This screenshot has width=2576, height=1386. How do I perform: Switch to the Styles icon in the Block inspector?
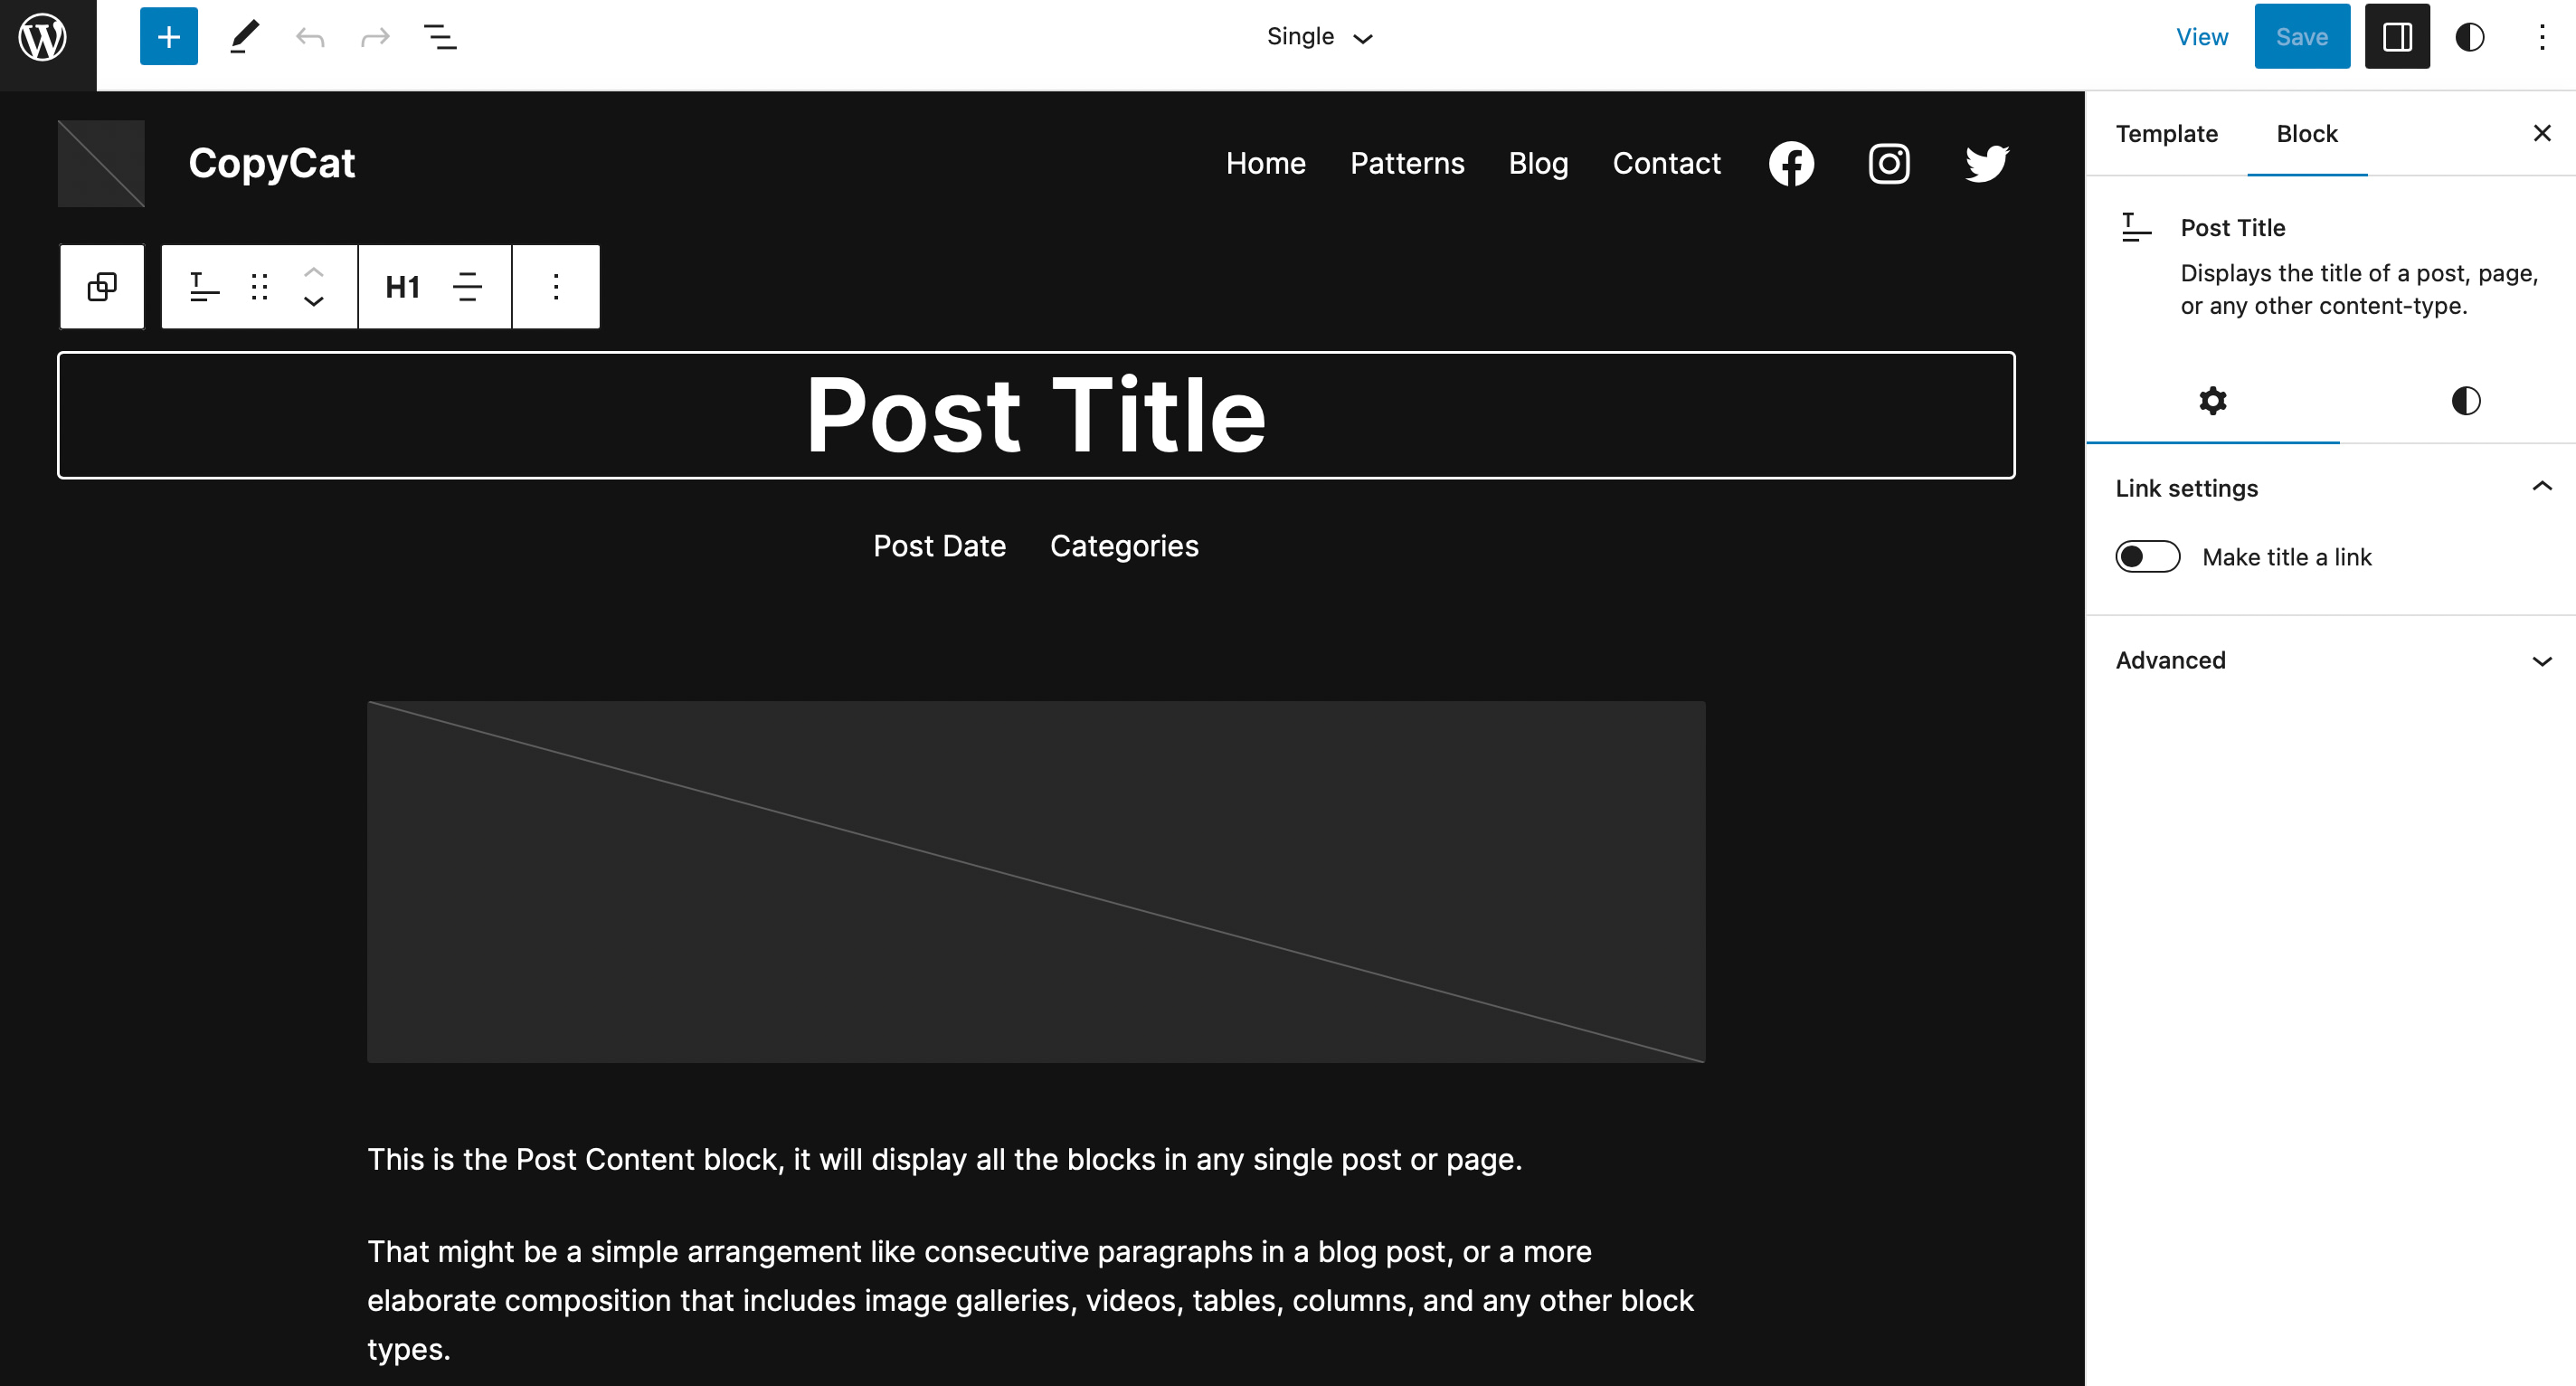click(x=2465, y=400)
